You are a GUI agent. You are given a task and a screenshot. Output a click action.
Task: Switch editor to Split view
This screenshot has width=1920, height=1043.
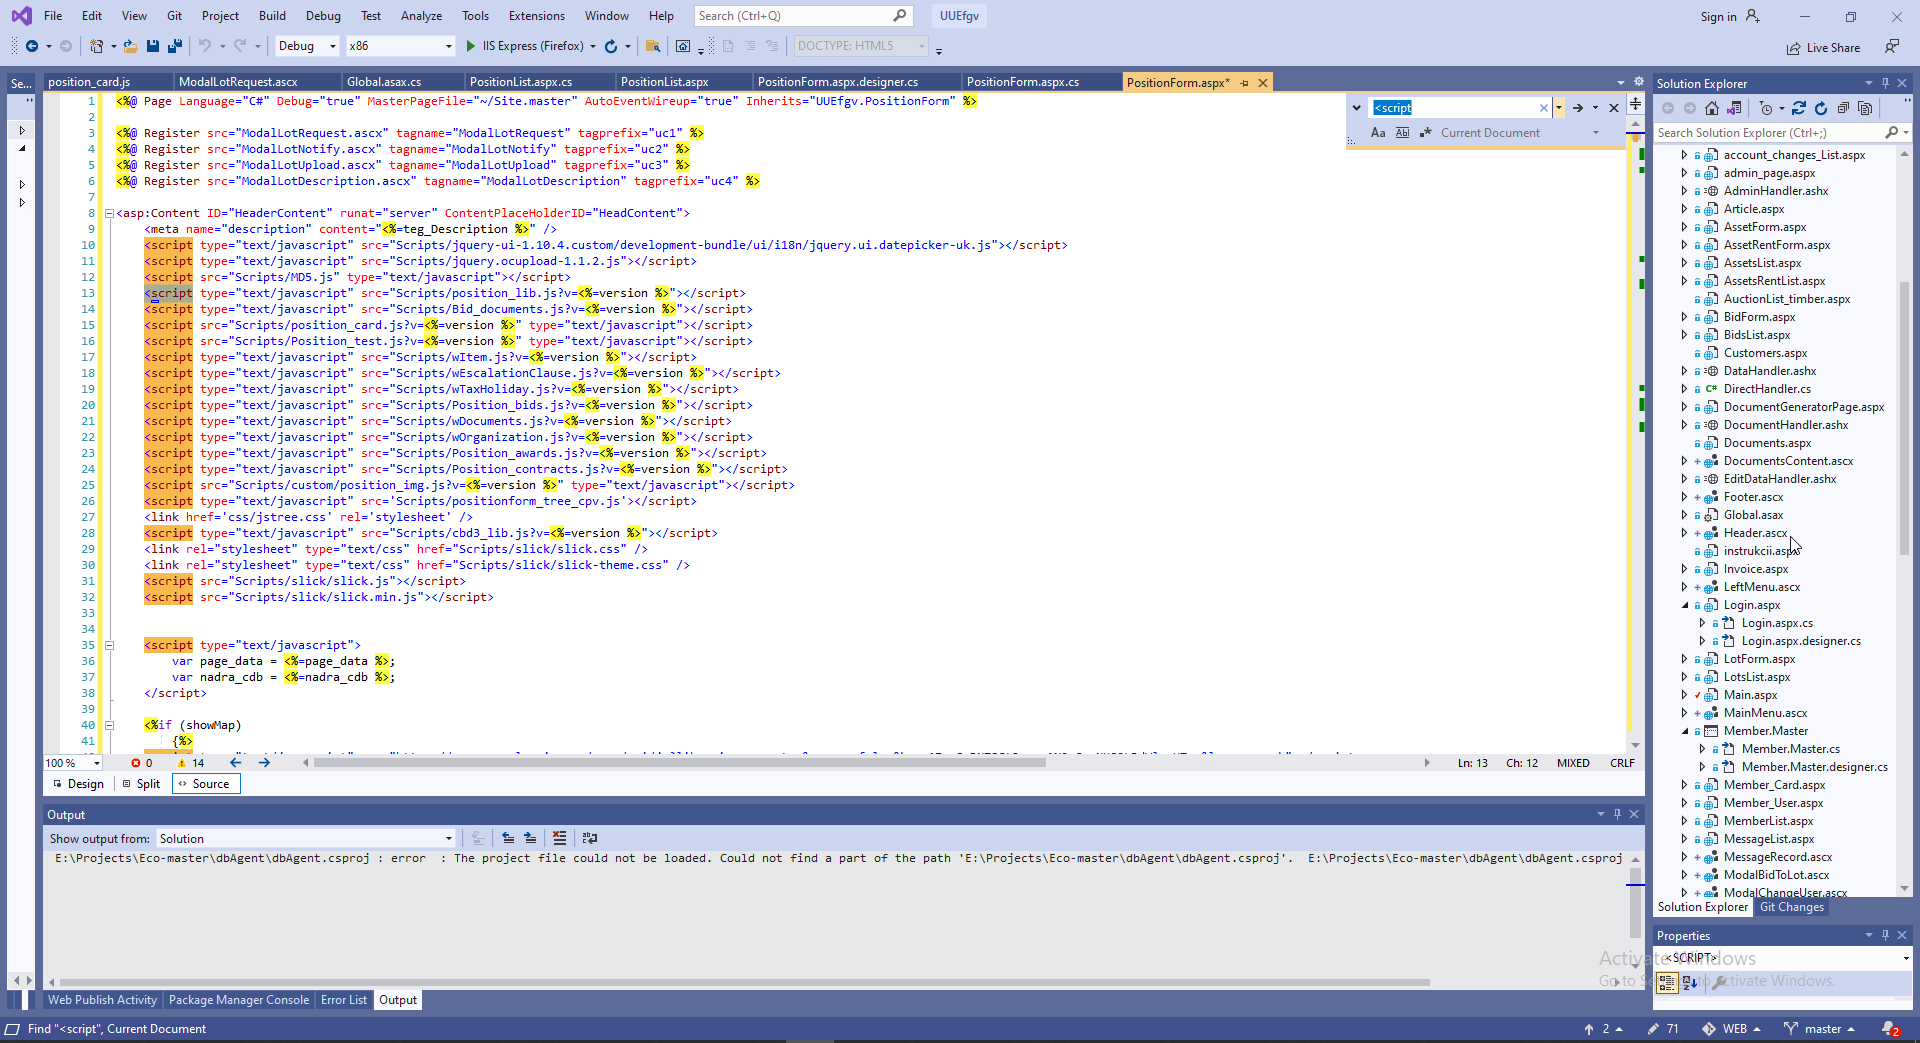click(141, 784)
